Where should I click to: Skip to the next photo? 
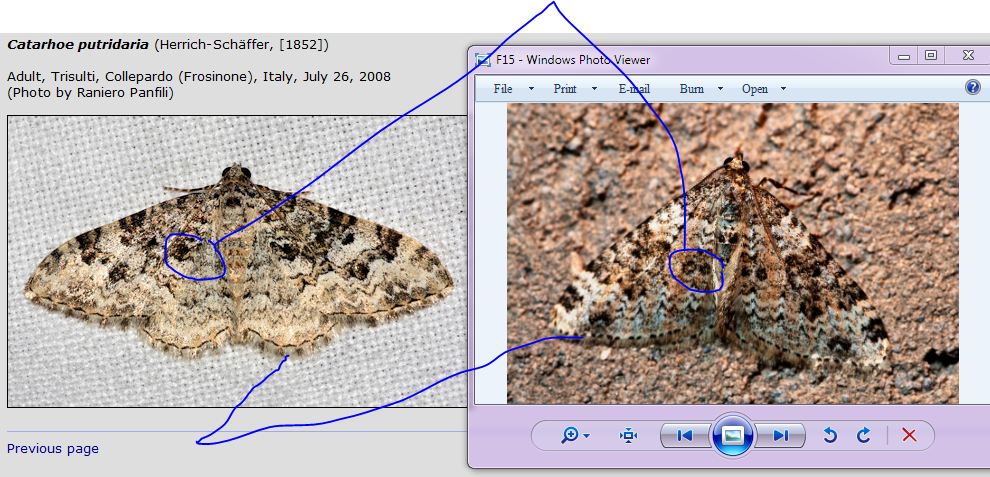tap(781, 435)
